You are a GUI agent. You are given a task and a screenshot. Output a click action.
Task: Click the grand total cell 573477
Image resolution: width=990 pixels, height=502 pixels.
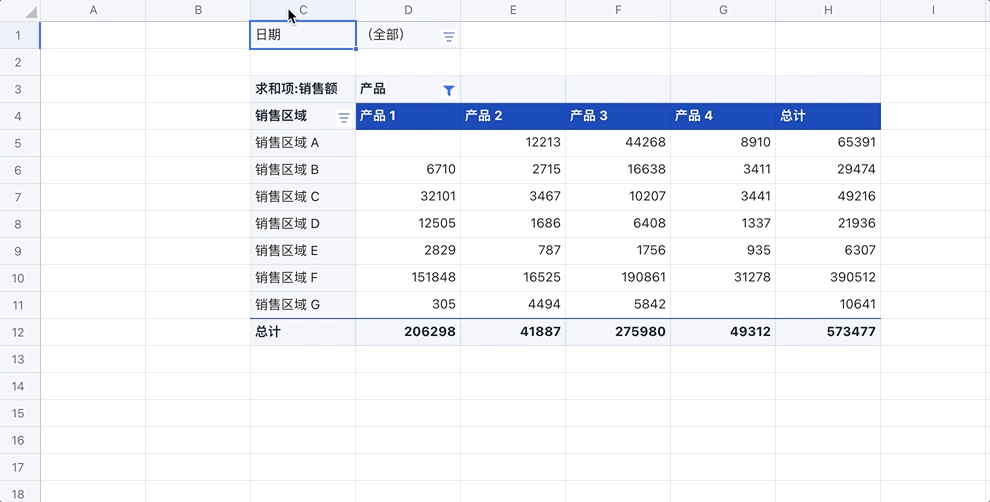[x=828, y=332]
